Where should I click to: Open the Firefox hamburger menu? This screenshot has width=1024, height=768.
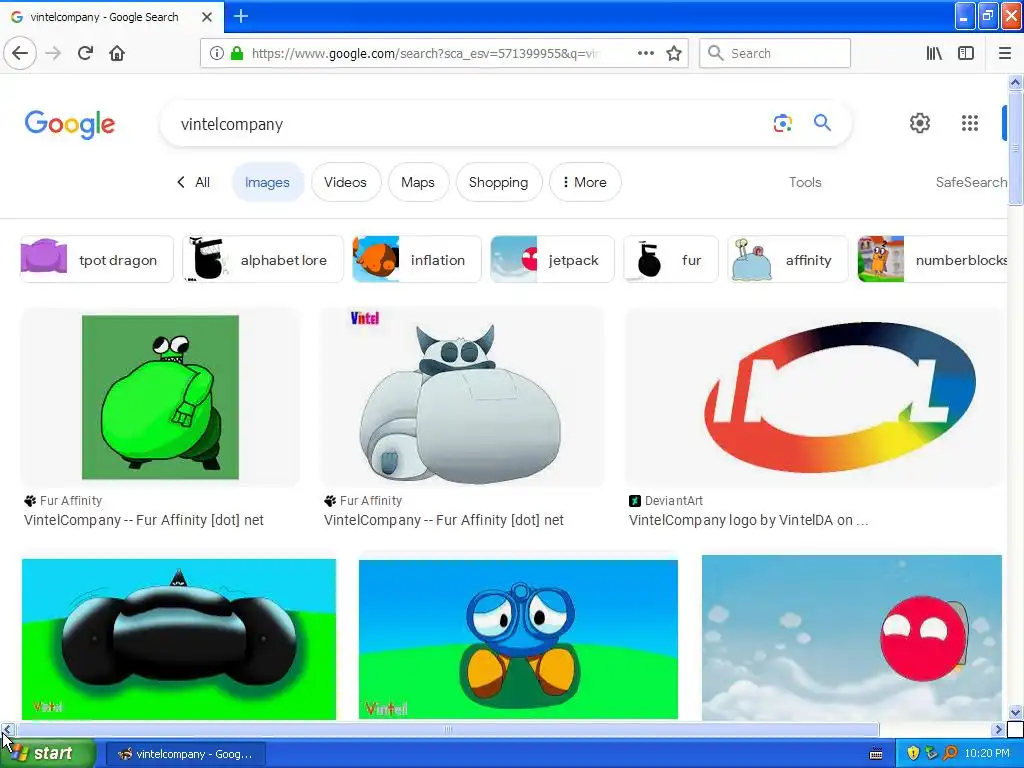[x=1004, y=53]
